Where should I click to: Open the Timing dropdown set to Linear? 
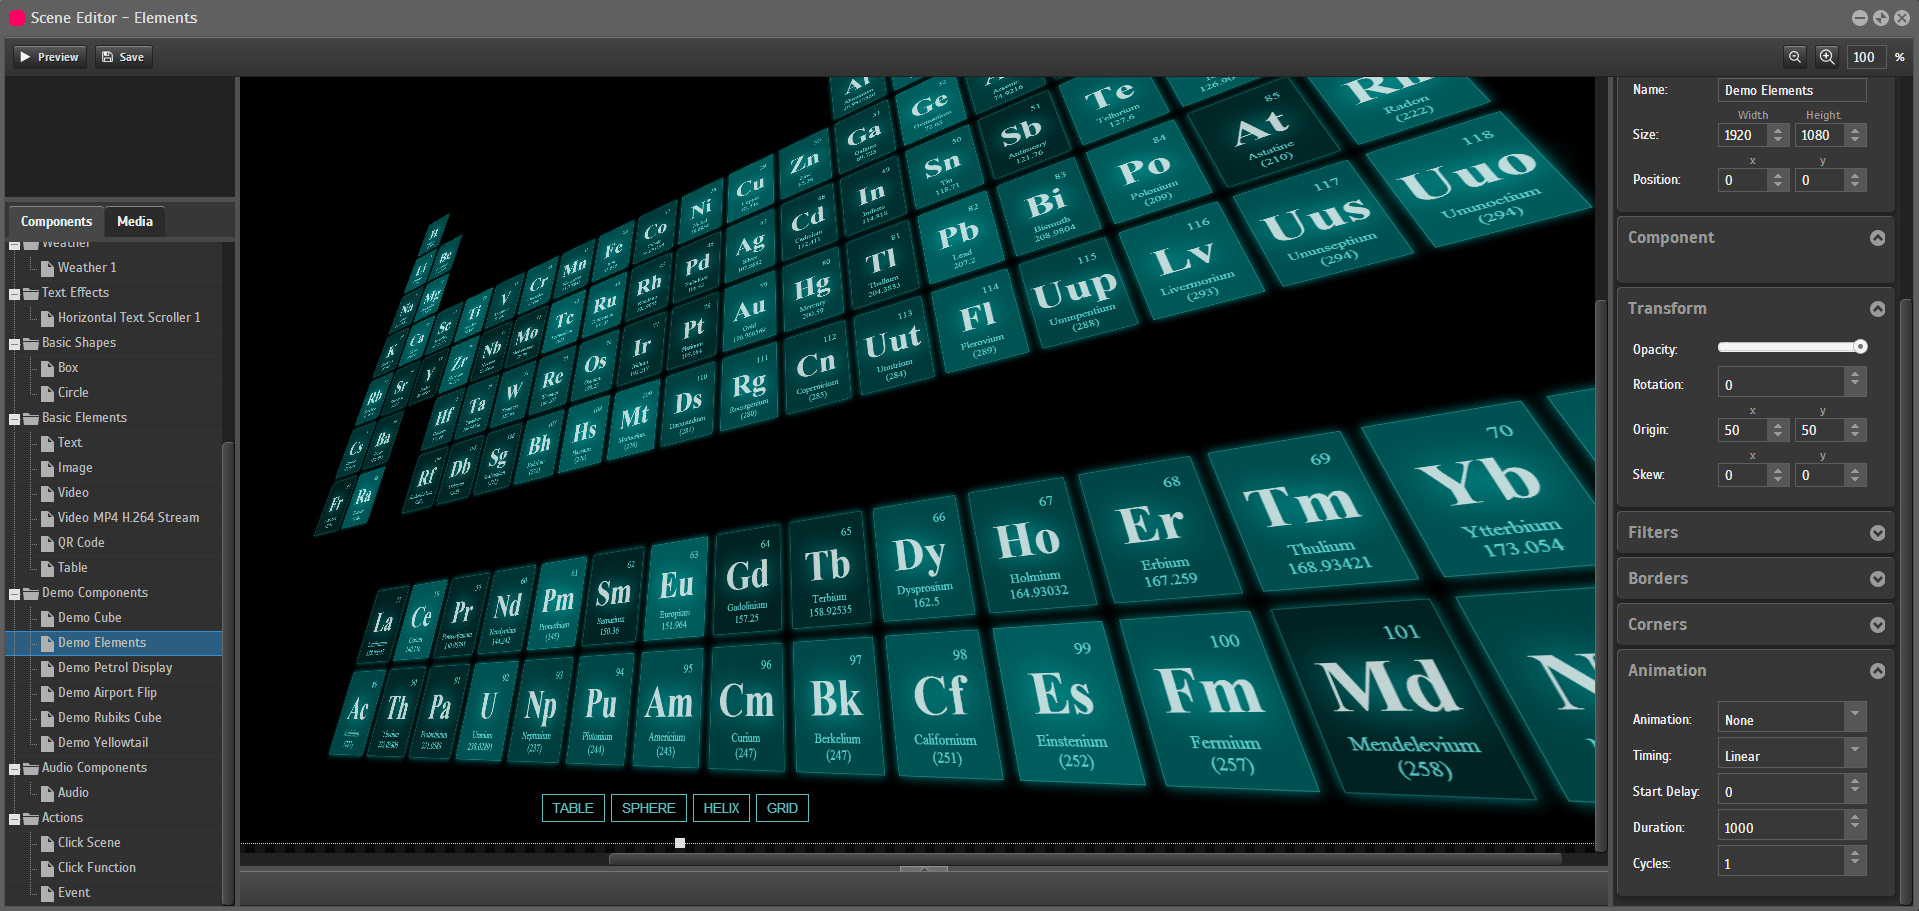[1855, 753]
